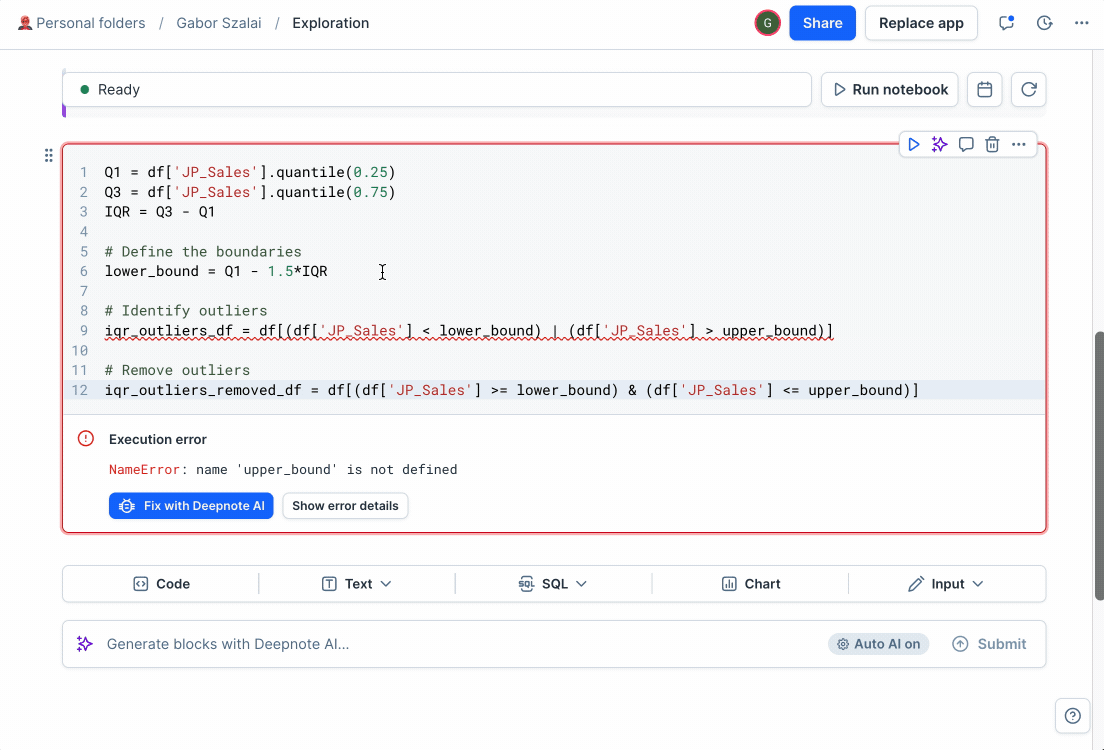This screenshot has height=750, width=1104.
Task: Open the comments panel icon in header
Action: coord(1006,23)
